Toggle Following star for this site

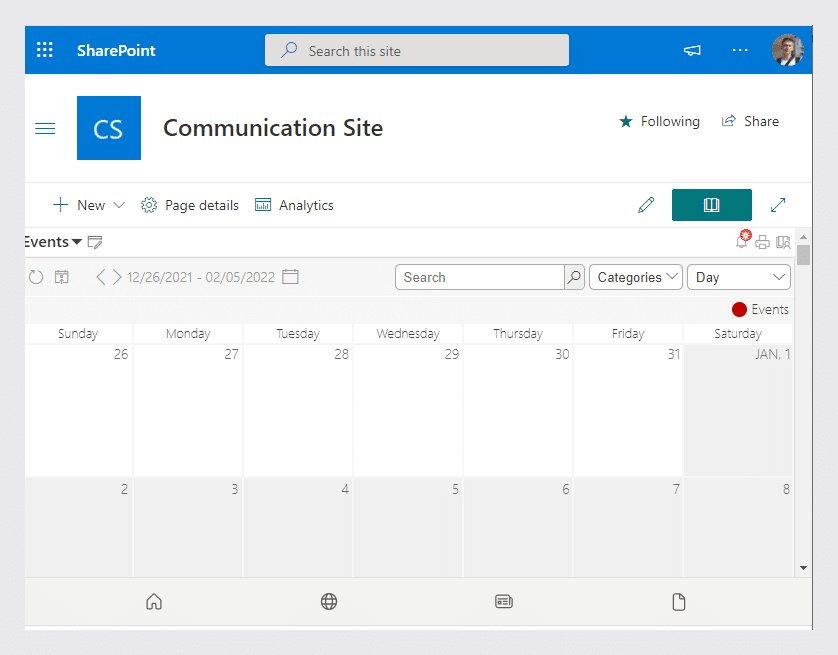659,121
